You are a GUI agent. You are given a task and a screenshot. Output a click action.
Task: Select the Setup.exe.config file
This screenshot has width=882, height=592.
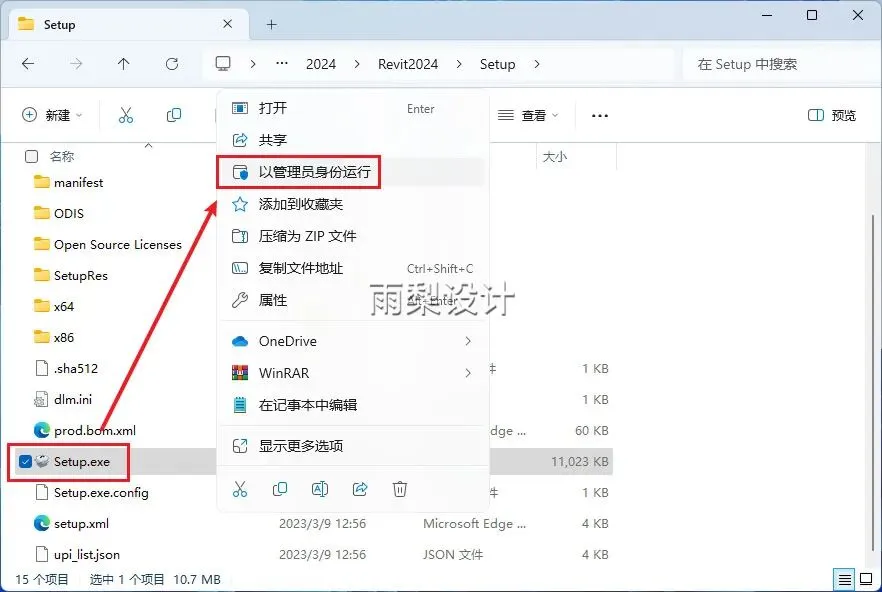101,492
